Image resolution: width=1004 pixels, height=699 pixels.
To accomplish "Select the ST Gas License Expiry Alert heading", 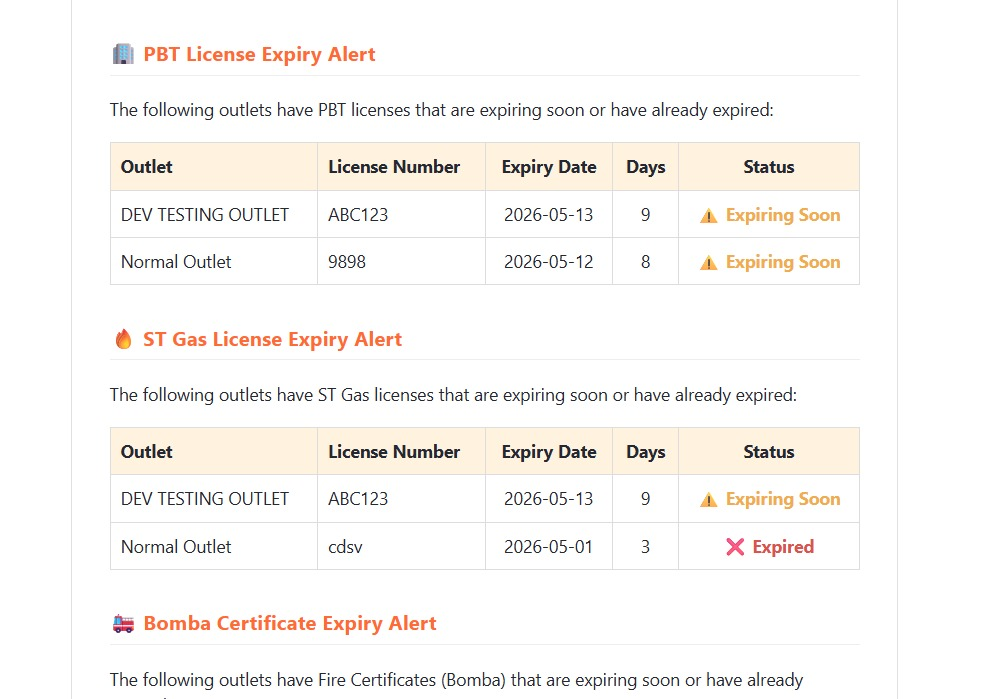I will tap(272, 339).
